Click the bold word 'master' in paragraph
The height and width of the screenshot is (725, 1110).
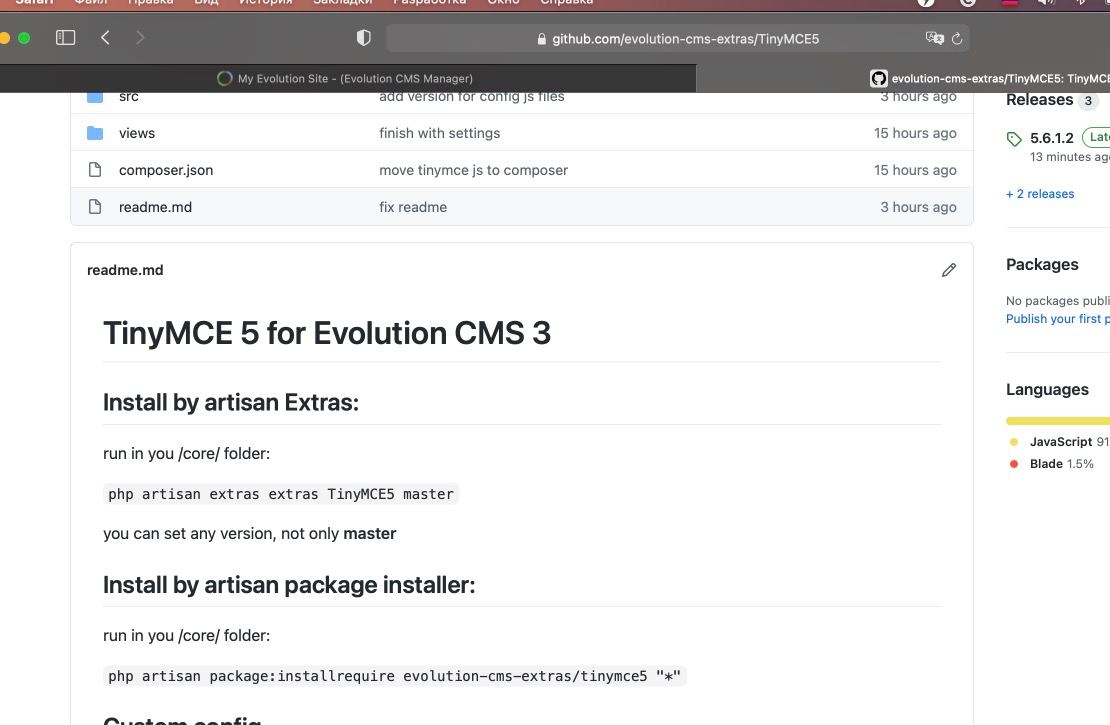(x=370, y=534)
